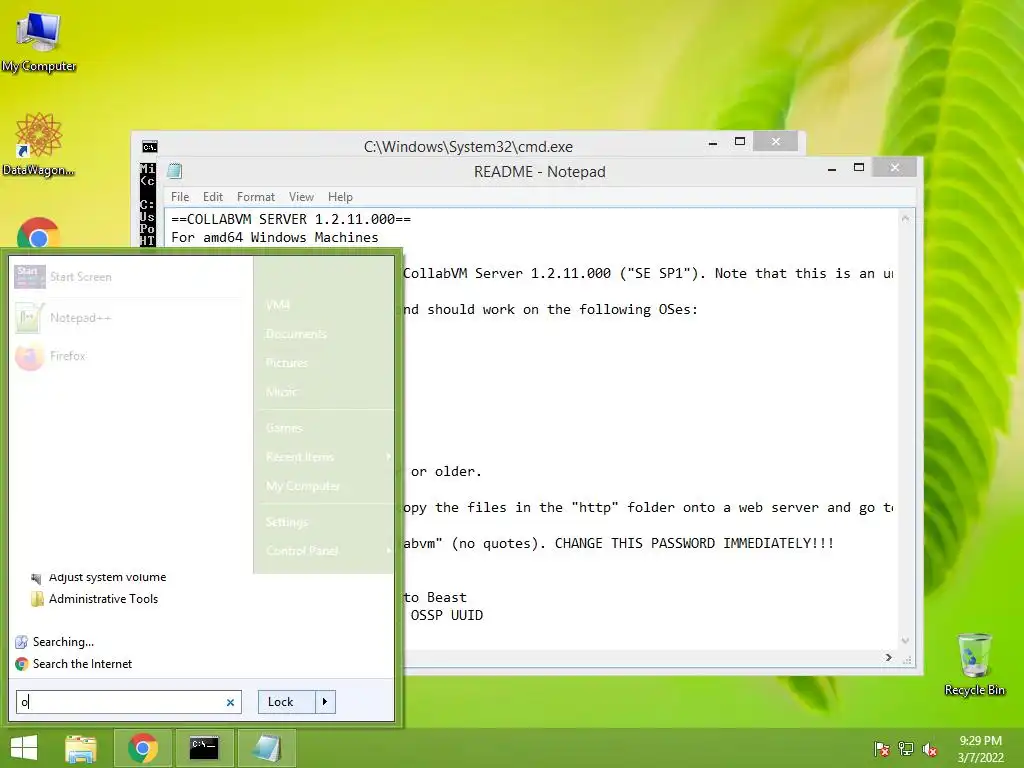Open VM4 user folder in Start menu
This screenshot has width=1024, height=768.
point(278,305)
